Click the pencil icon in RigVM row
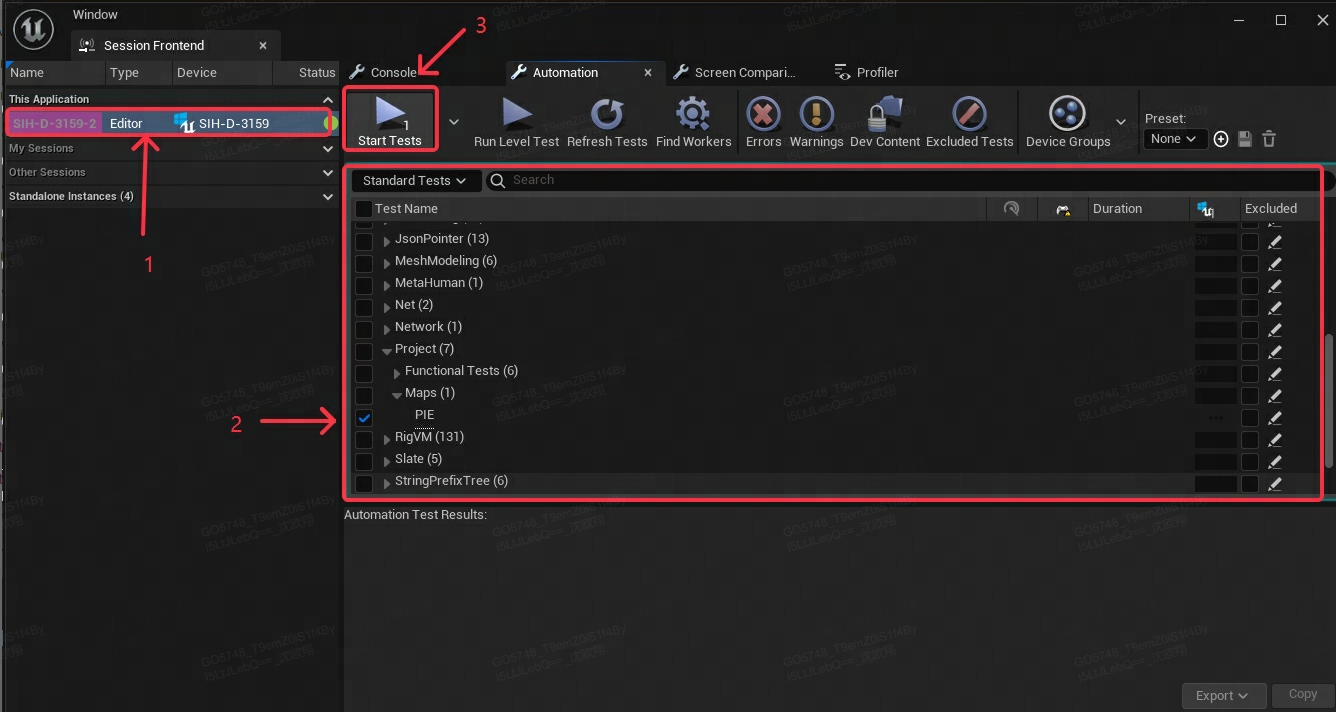The width and height of the screenshot is (1336, 712). tap(1275, 439)
